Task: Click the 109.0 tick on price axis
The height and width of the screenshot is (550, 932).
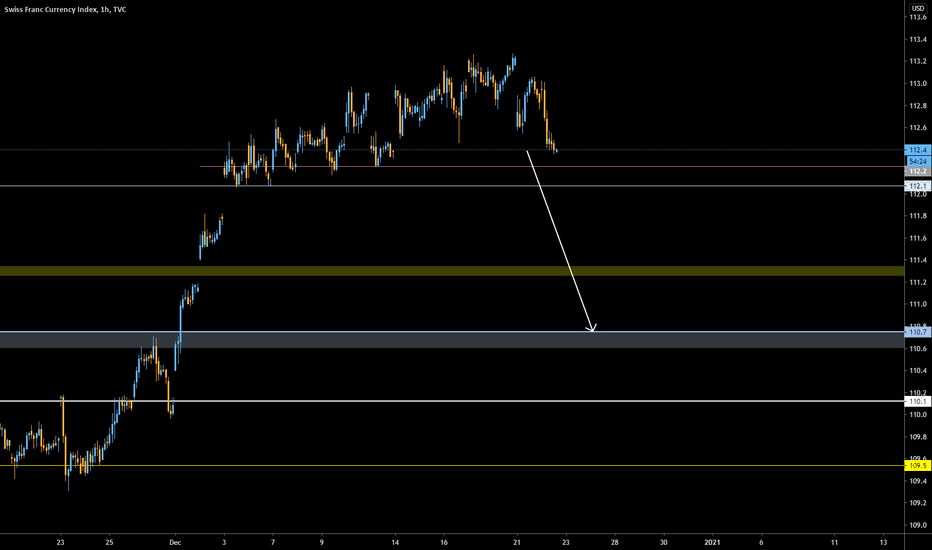Action: (917, 524)
